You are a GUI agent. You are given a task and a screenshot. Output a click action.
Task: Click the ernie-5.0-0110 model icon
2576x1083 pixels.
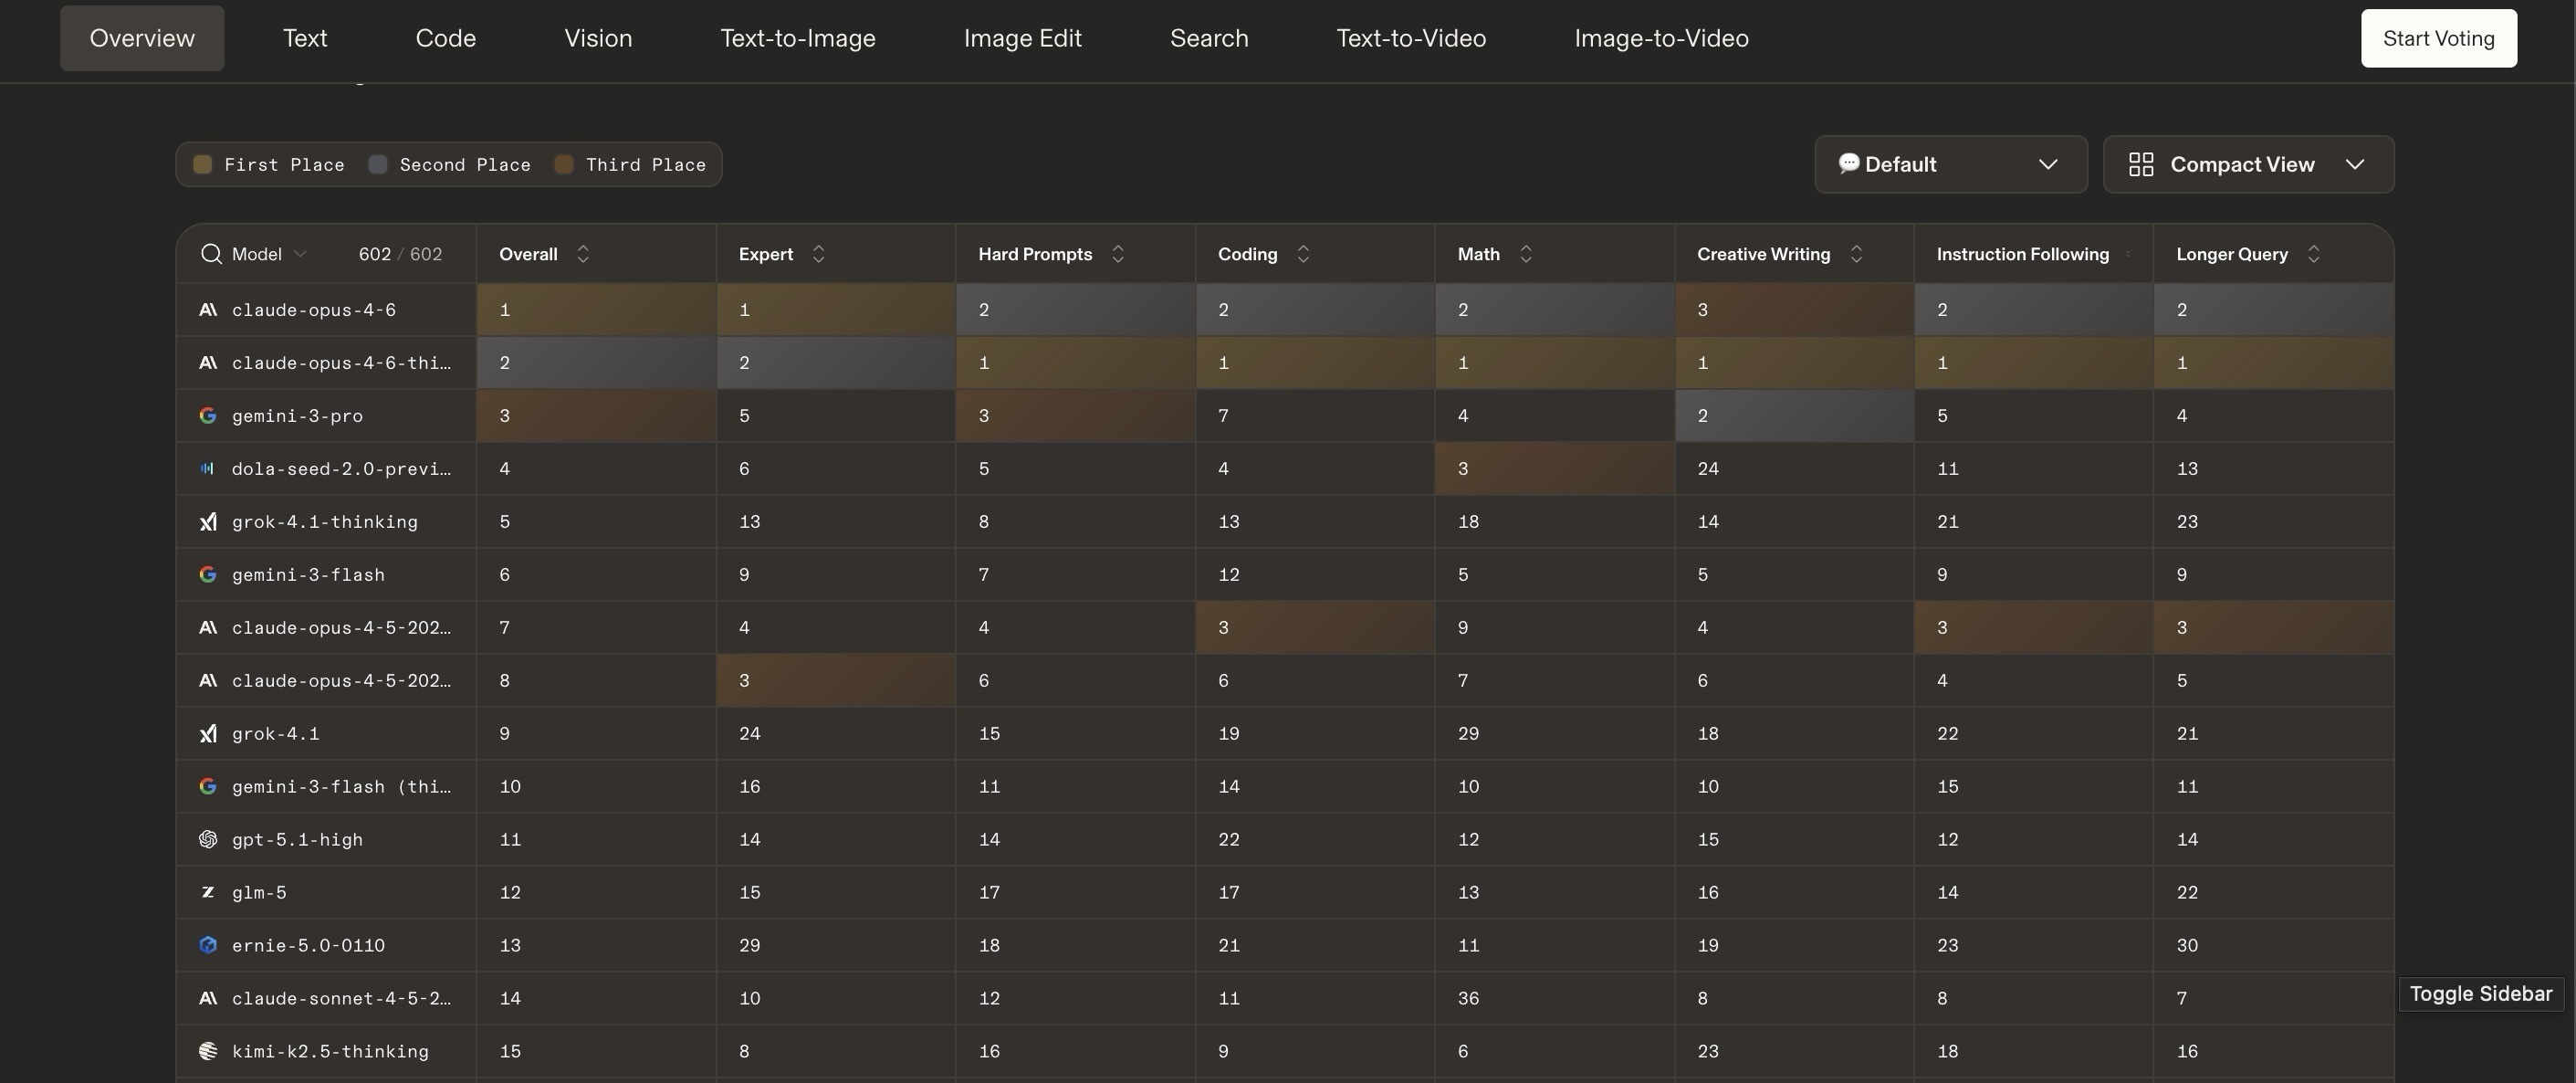[208, 946]
